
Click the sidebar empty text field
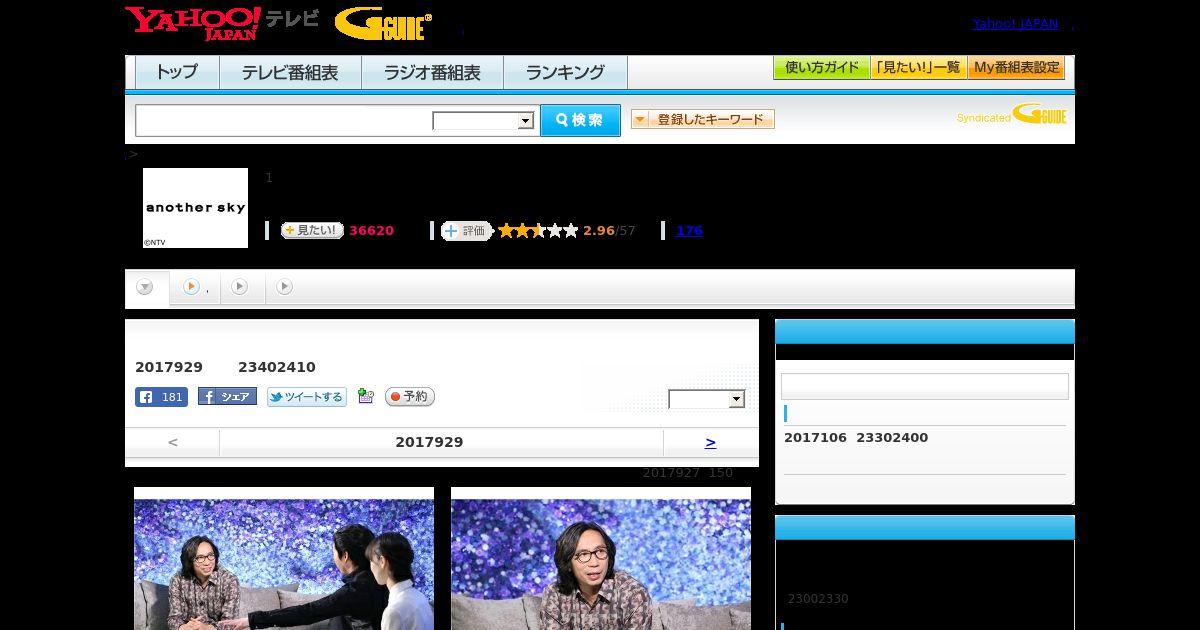pyautogui.click(x=925, y=387)
